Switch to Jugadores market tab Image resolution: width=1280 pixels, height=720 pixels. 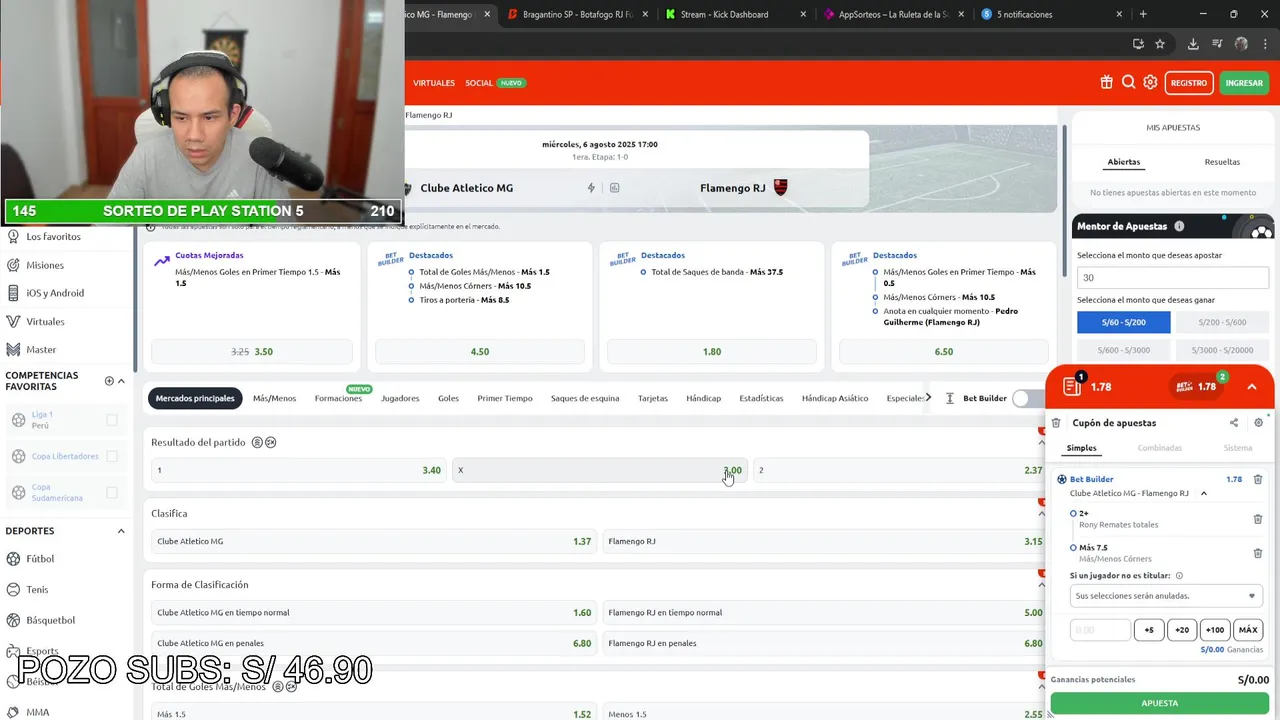(400, 398)
